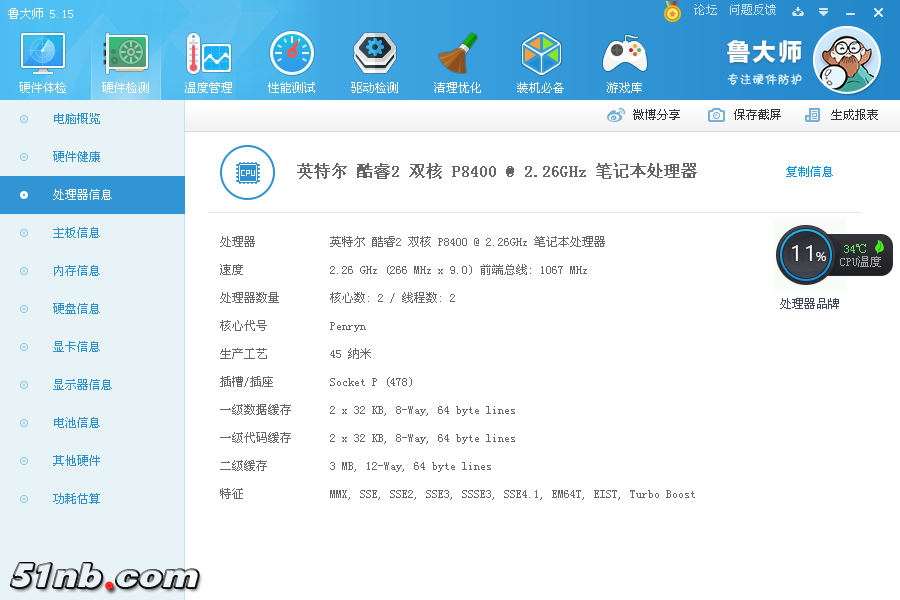Select the 温度管理 thermometer icon
The width and height of the screenshot is (900, 600).
pyautogui.click(x=208, y=54)
